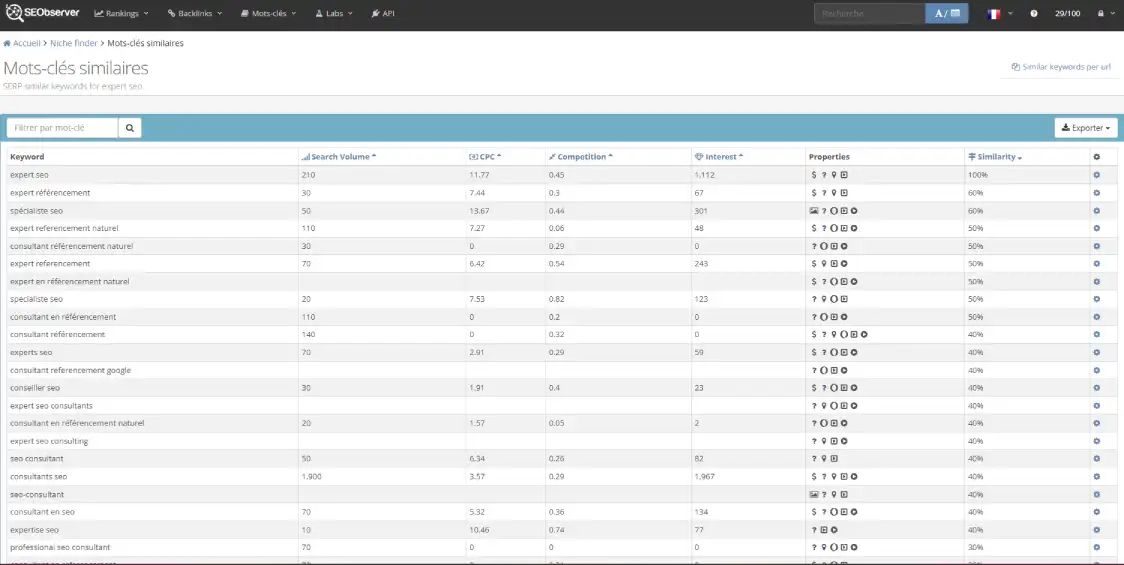This screenshot has width=1124, height=565.
Task: Open the French flag language dropdown
Action: [999, 14]
